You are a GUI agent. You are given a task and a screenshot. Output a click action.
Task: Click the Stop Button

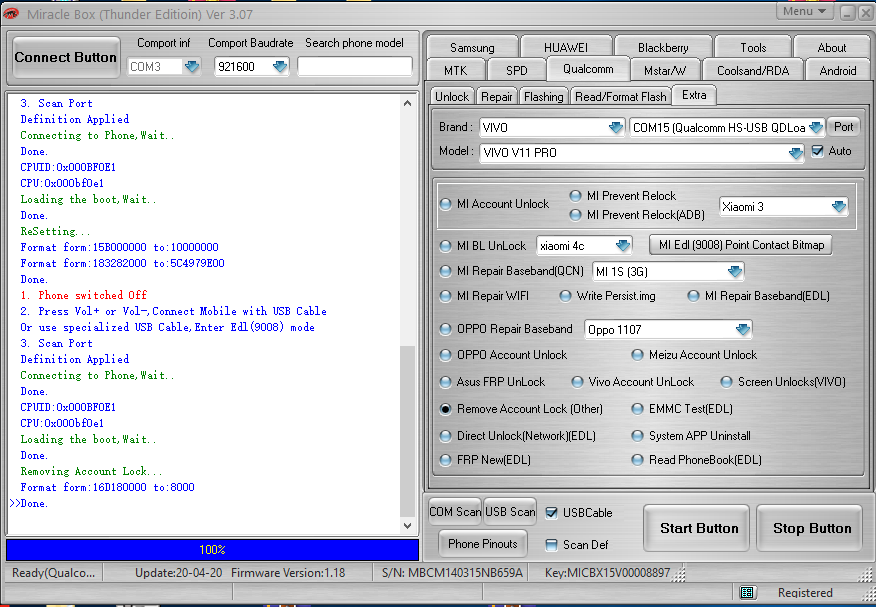812,528
